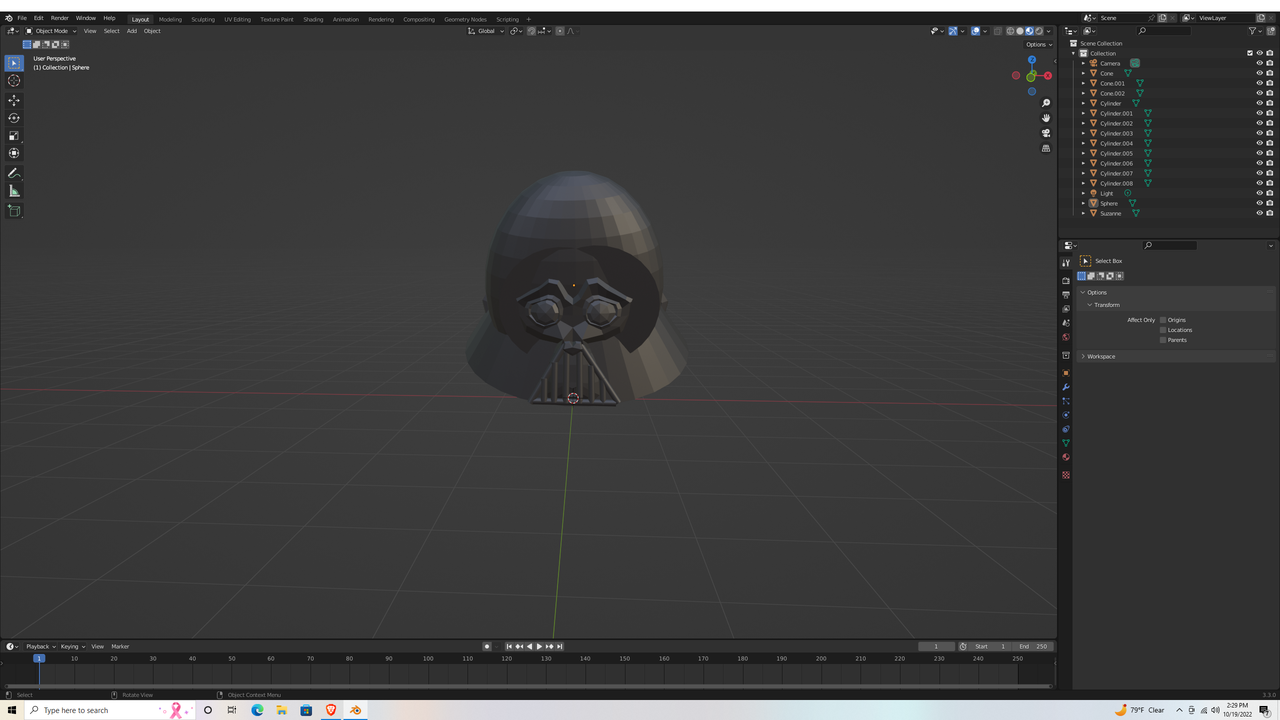This screenshot has height=720, width=1280.
Task: Select the Rotate tool
Action: 14,118
